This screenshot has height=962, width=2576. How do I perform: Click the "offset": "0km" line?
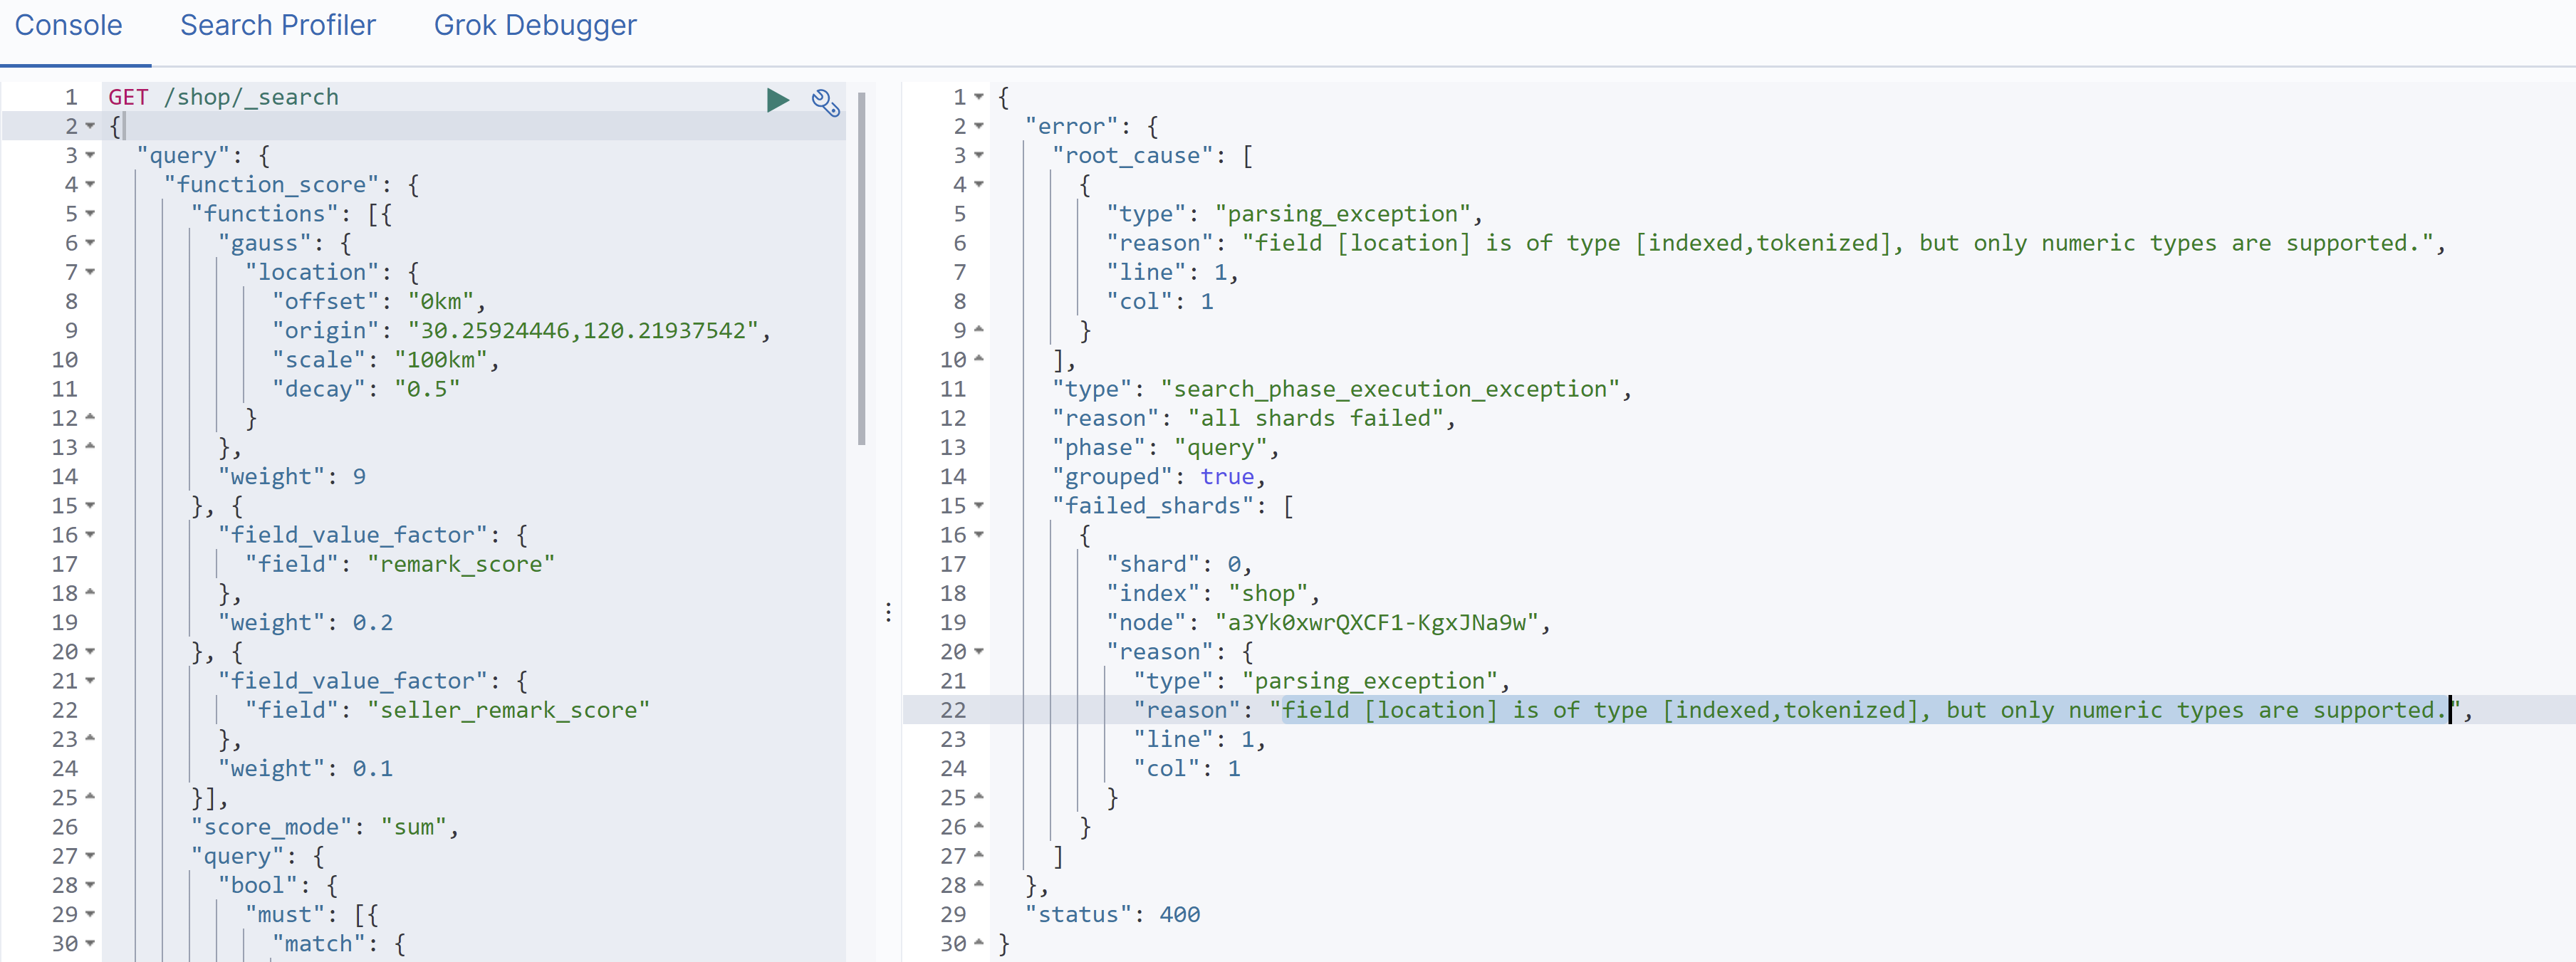pyautogui.click(x=379, y=301)
